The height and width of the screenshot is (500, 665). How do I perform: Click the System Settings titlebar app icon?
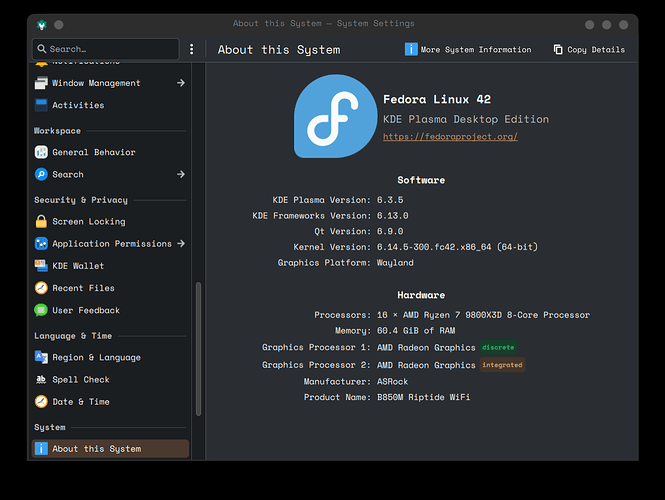(x=42, y=25)
